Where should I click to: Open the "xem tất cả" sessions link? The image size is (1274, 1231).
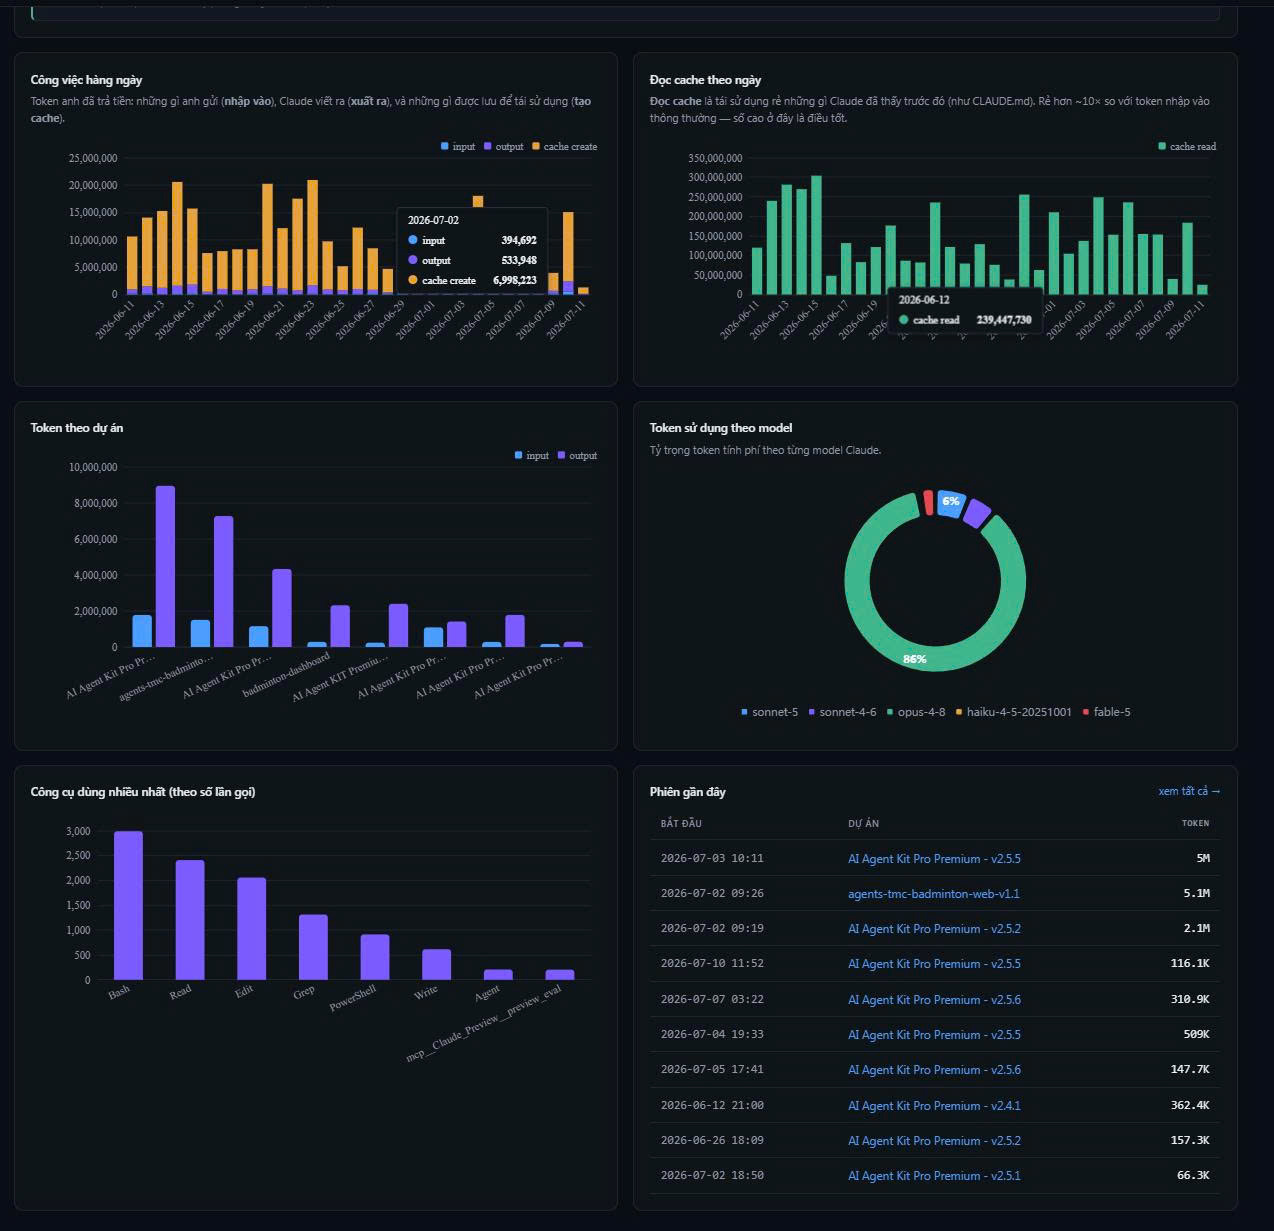click(x=1189, y=791)
